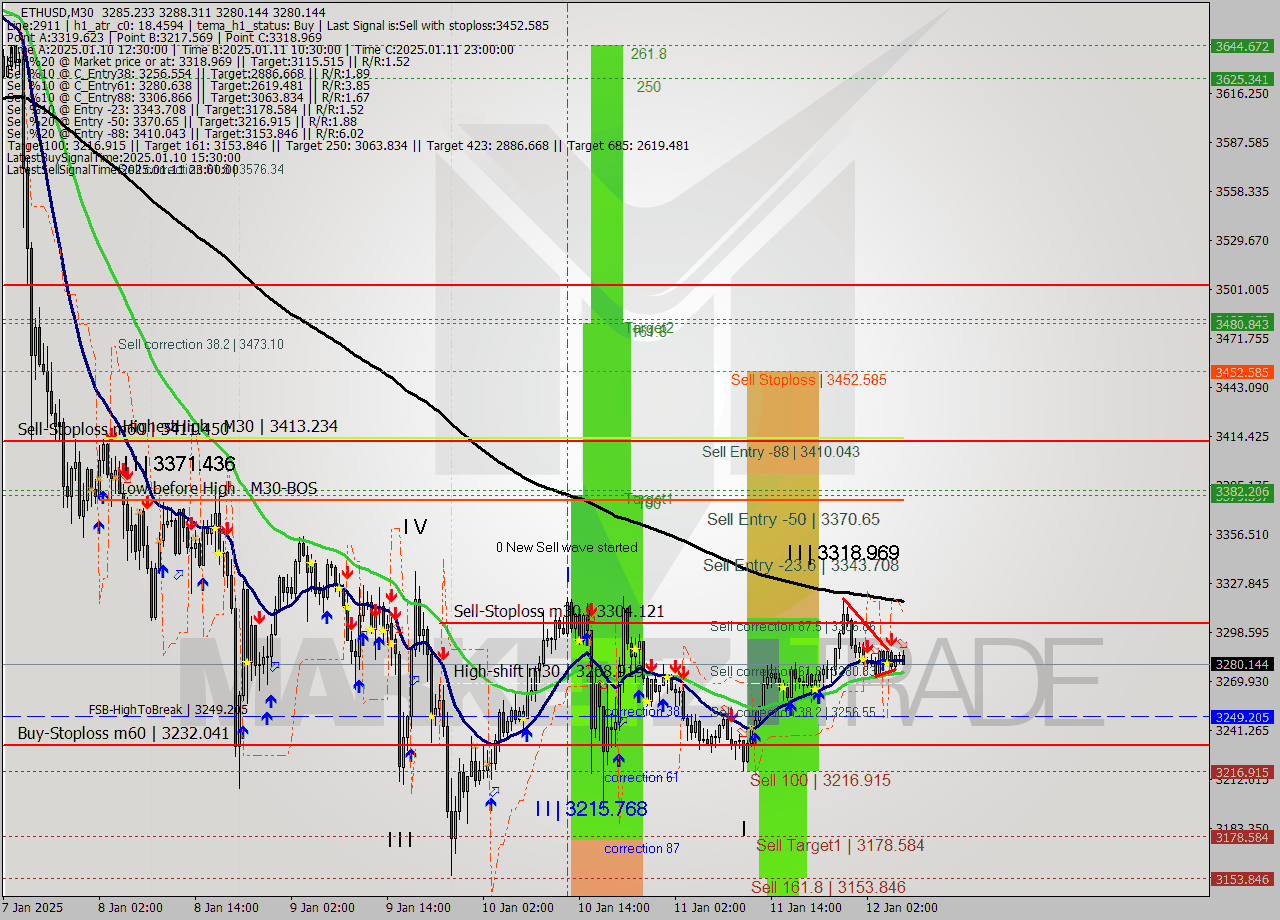Click the 3529.670 price scale value
The image size is (1280, 920).
[x=1241, y=240]
